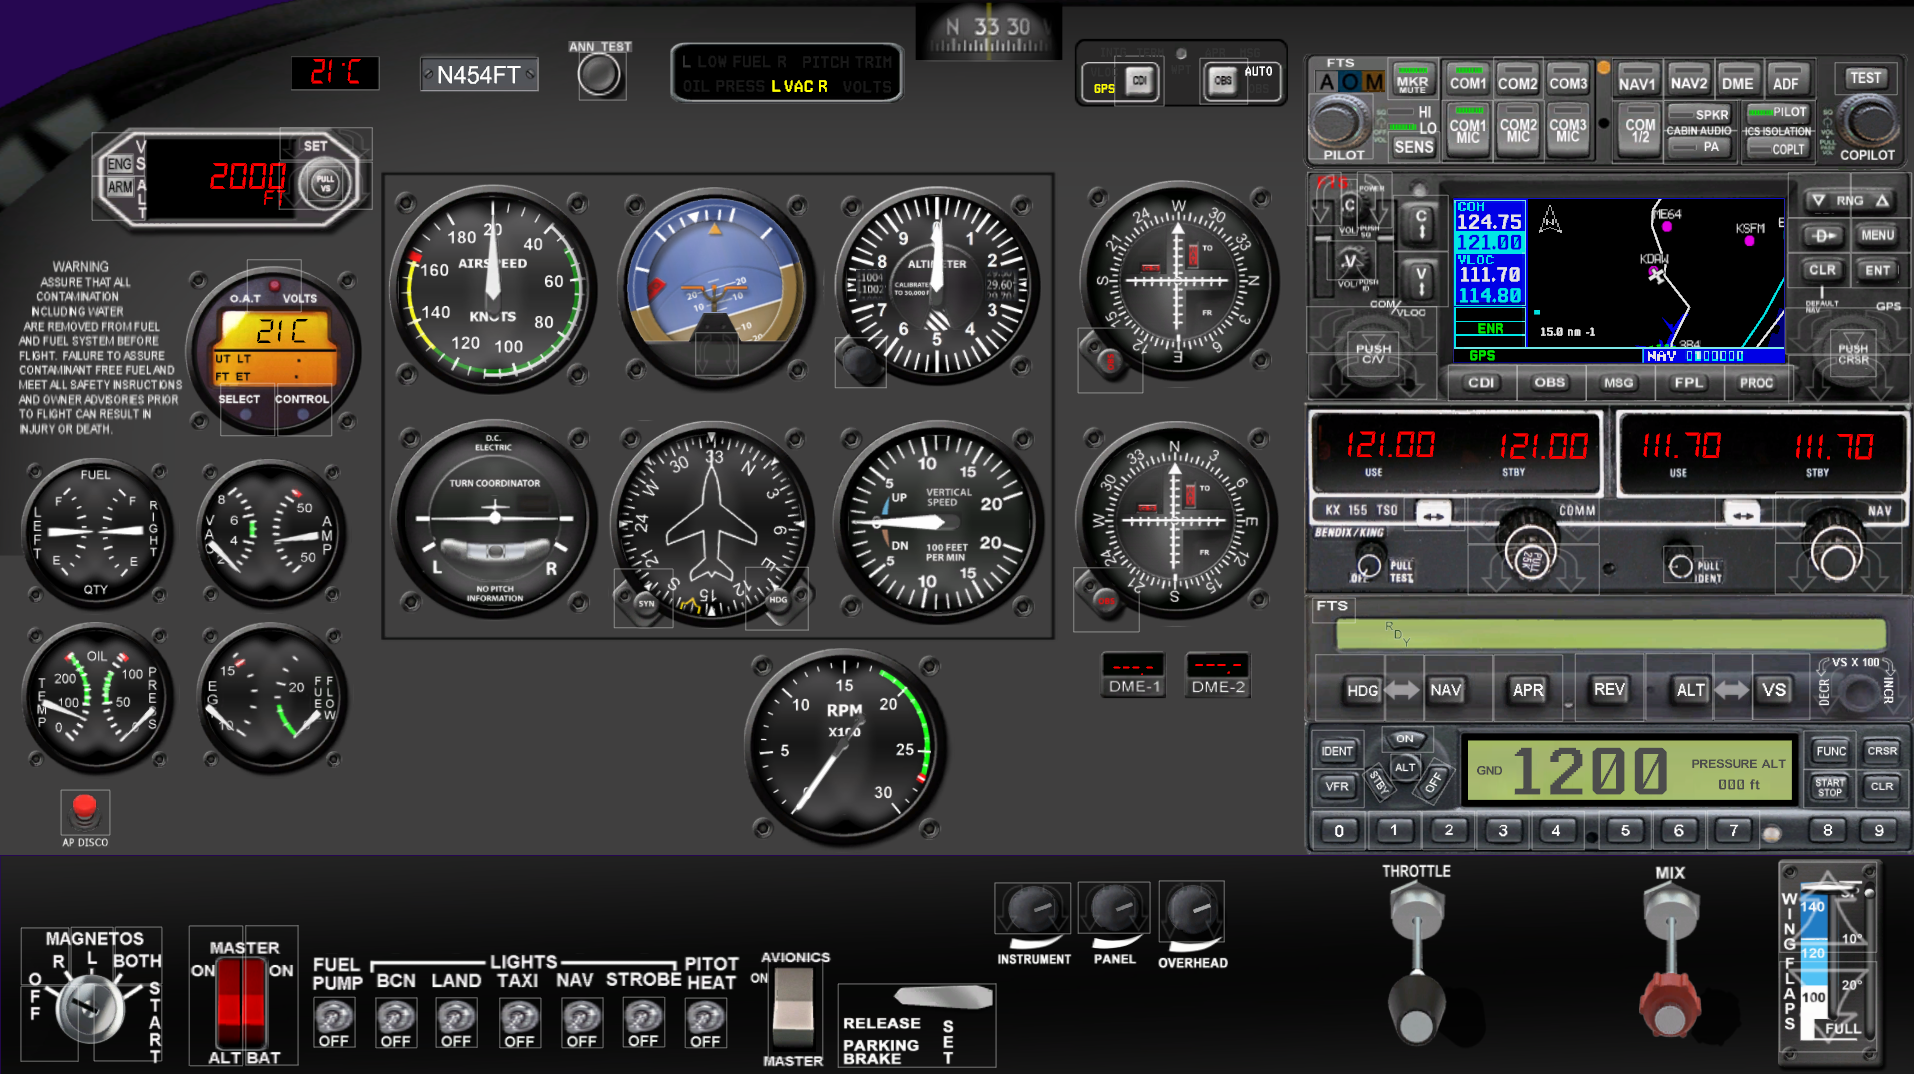Click the VOR2 OBS knob

pos(1106,600)
